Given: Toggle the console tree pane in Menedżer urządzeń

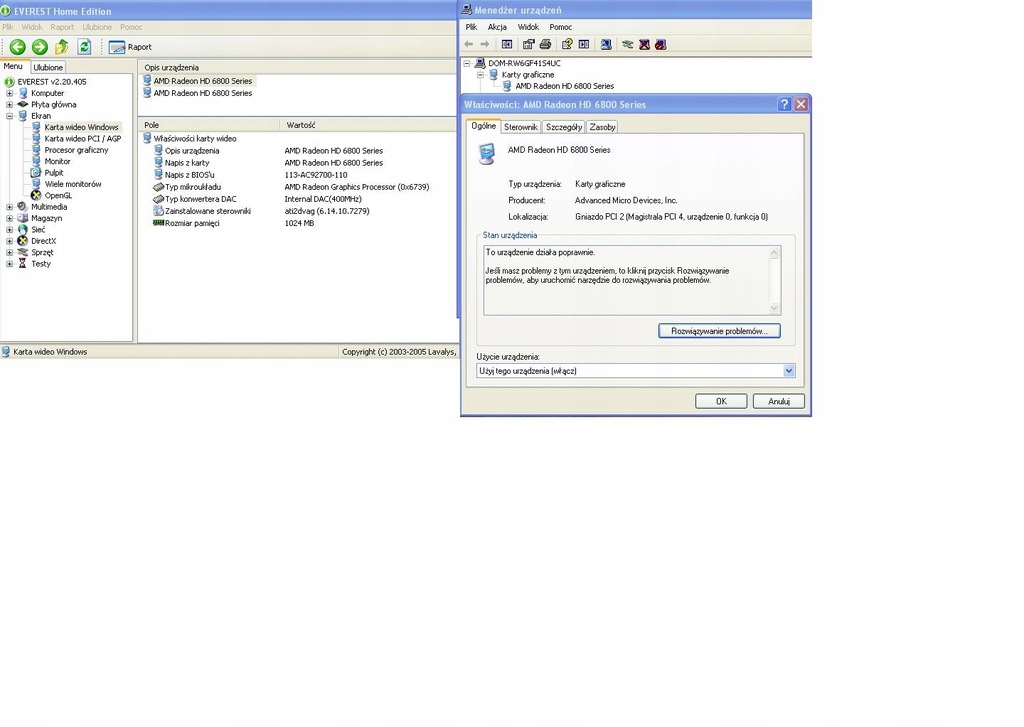Looking at the screenshot, I should tap(507, 44).
